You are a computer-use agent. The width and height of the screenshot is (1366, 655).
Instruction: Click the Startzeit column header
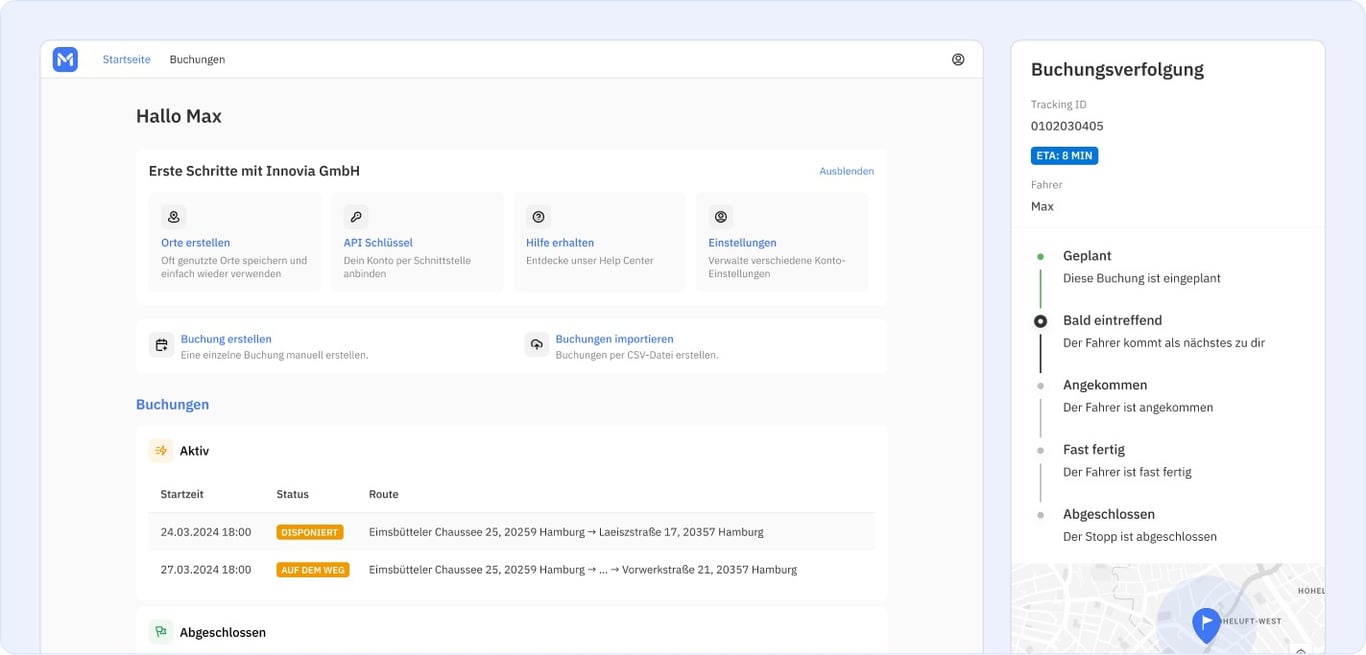tap(182, 494)
